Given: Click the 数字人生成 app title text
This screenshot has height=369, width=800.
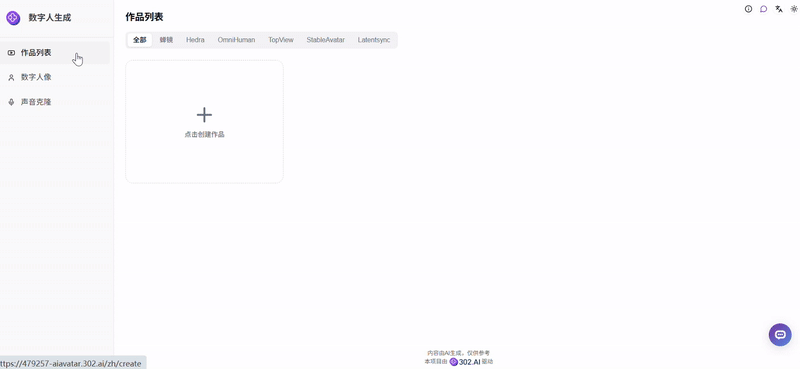Looking at the screenshot, I should 49,18.
